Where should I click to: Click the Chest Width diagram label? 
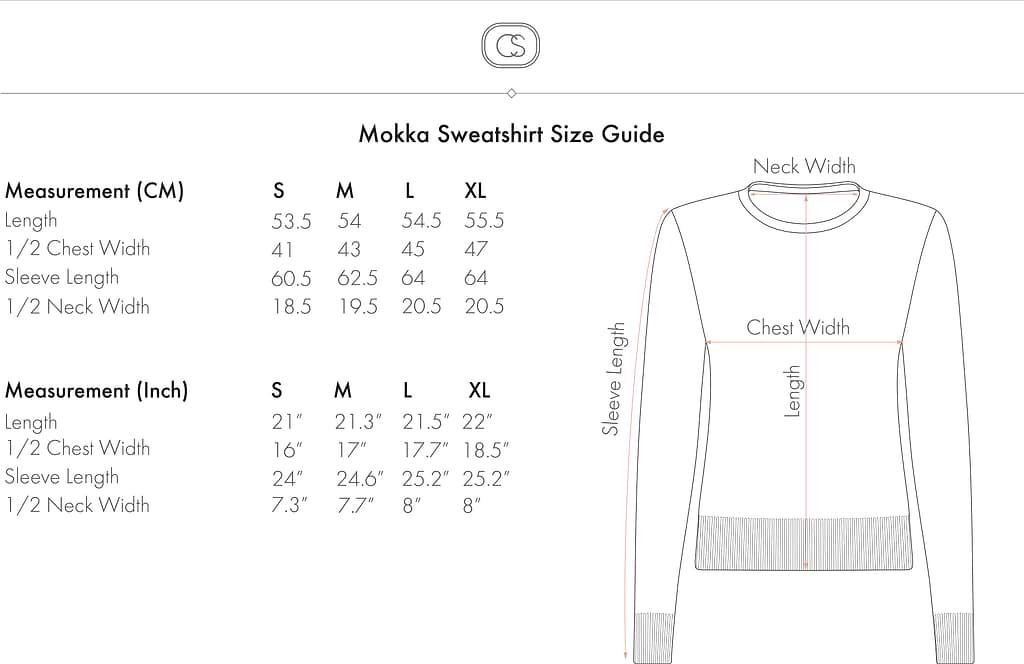click(x=798, y=327)
